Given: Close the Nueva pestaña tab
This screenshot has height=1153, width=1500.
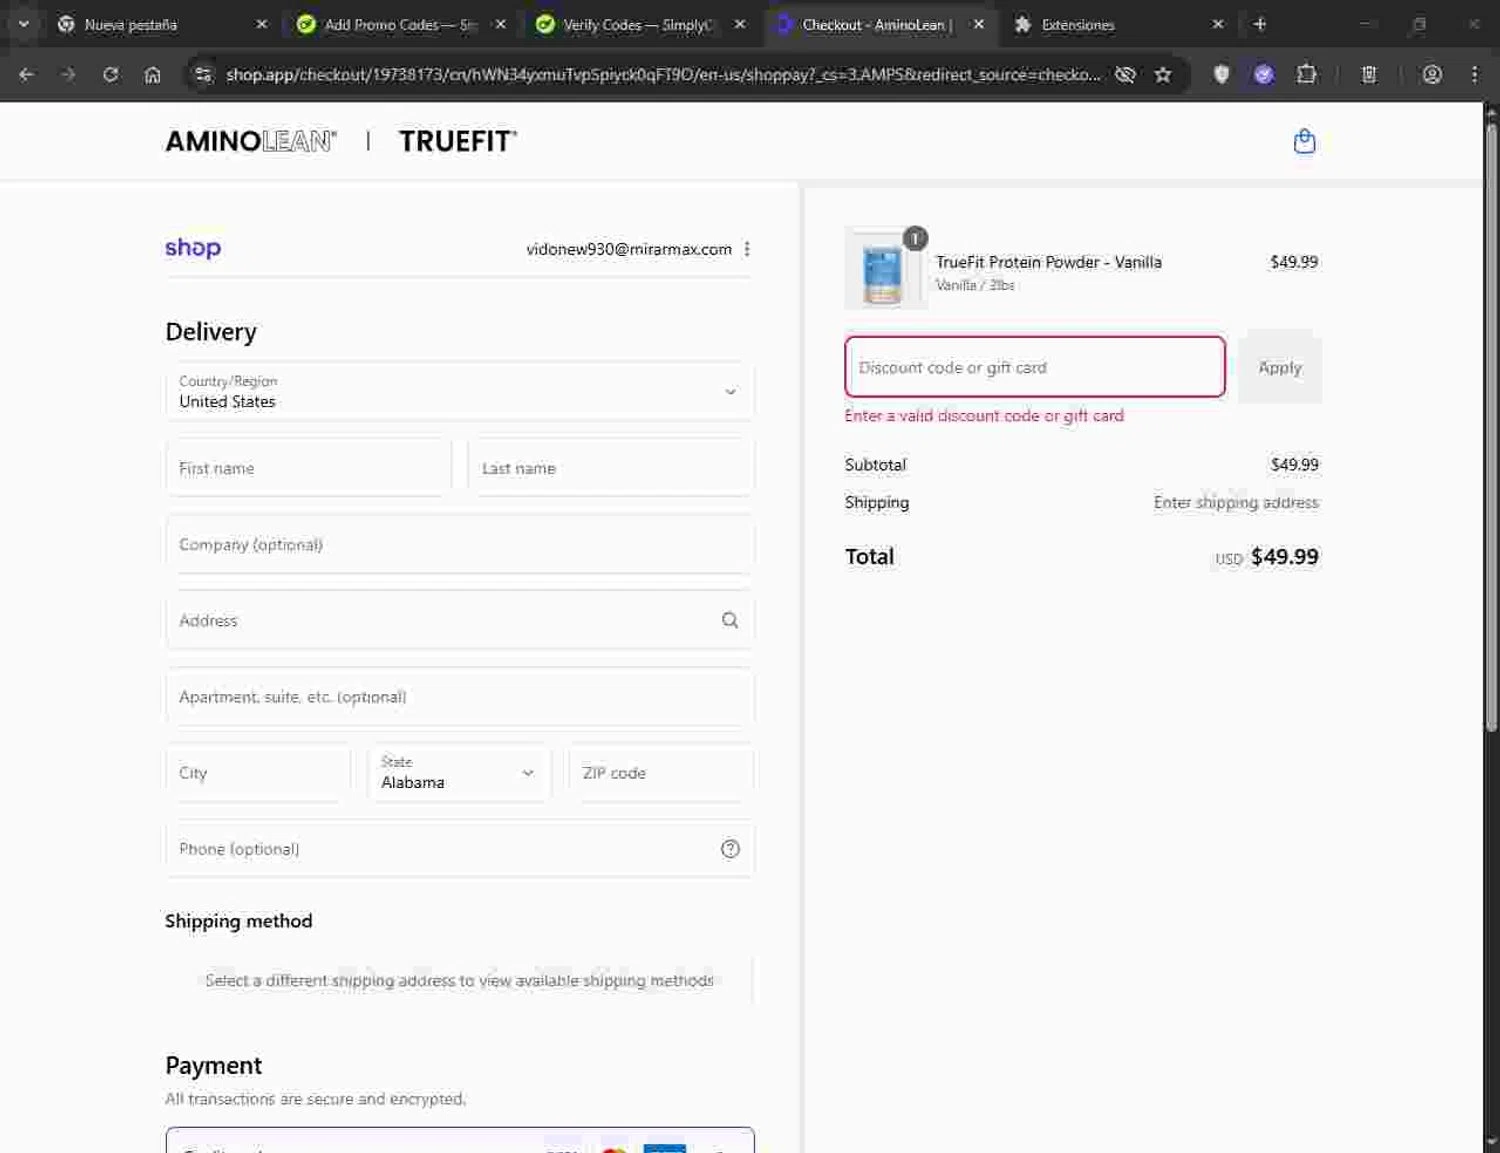Looking at the screenshot, I should click(261, 24).
